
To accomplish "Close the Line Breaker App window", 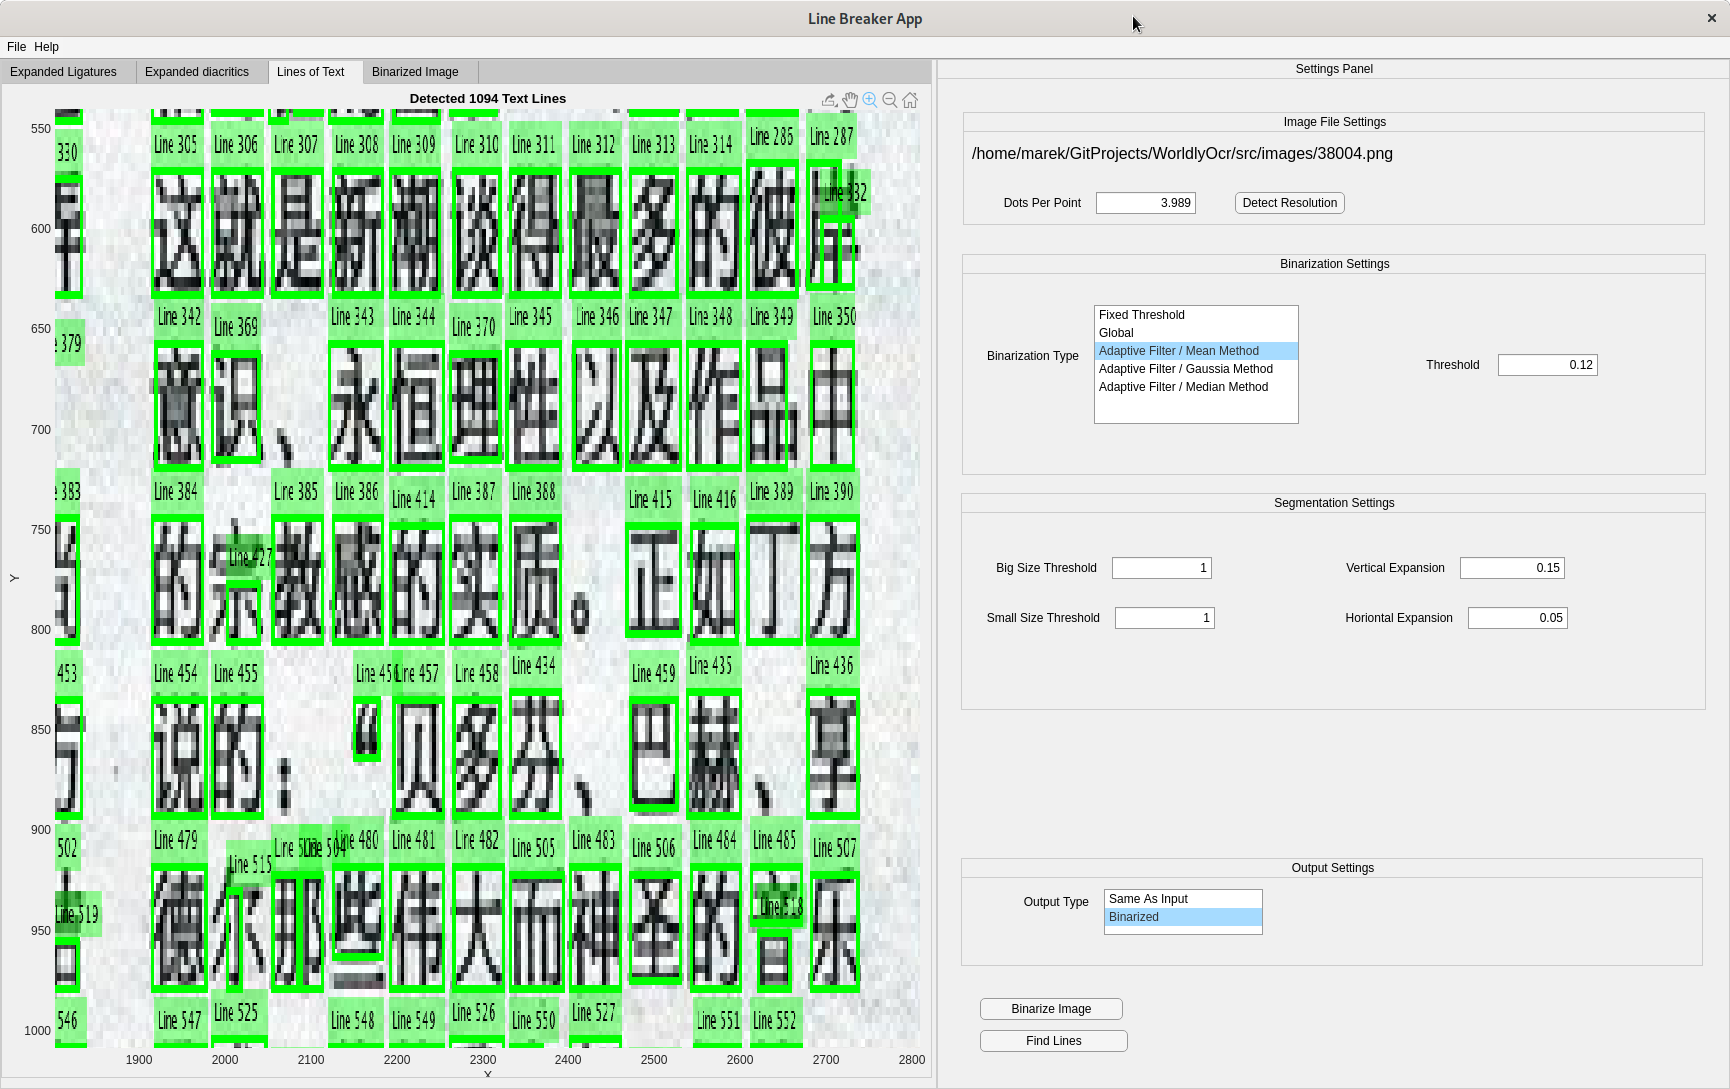I will point(1711,18).
